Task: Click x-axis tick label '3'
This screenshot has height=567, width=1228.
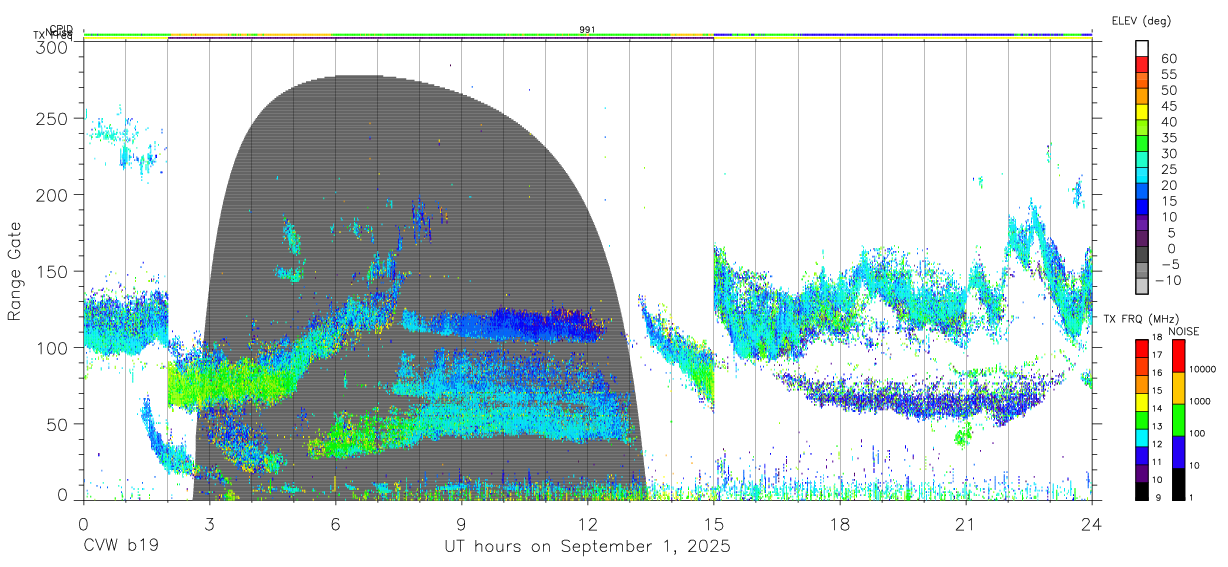Action: coord(209,523)
